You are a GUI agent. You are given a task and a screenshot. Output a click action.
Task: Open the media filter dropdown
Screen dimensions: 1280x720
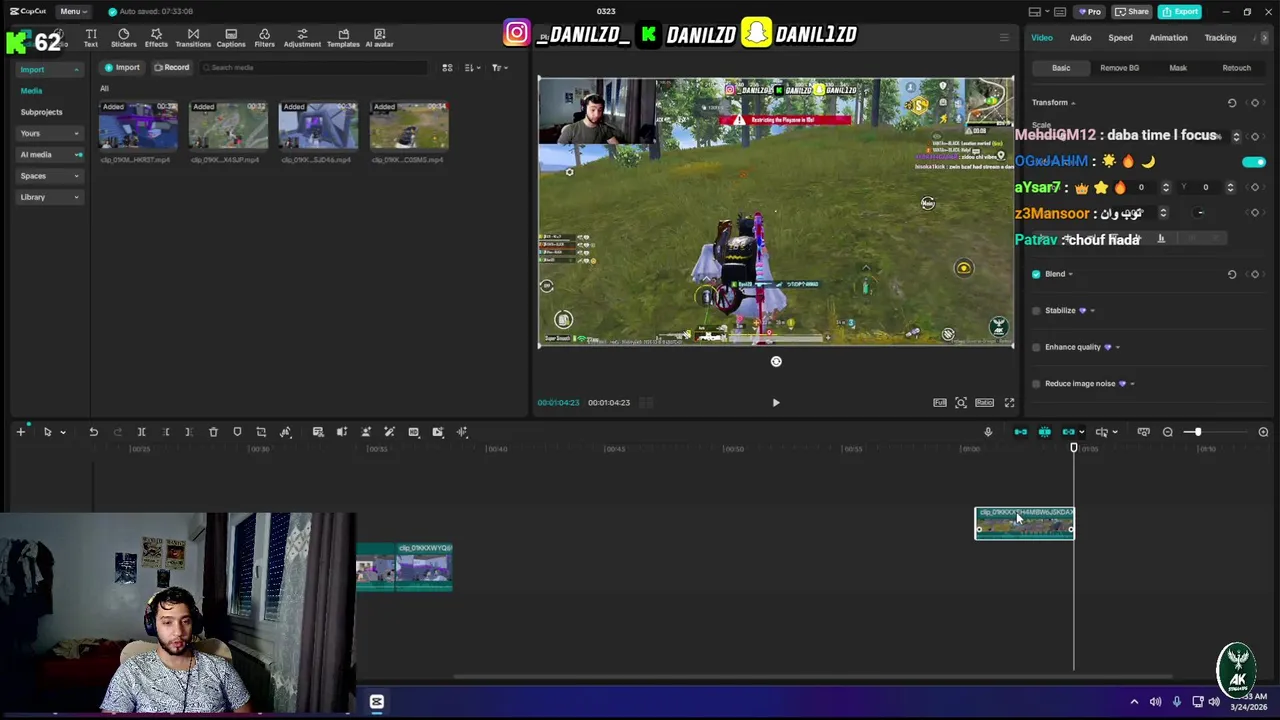[x=500, y=67]
